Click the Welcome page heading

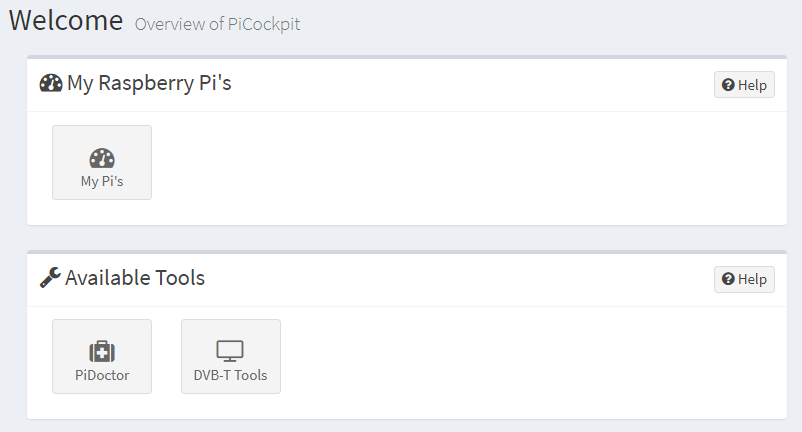pos(66,20)
